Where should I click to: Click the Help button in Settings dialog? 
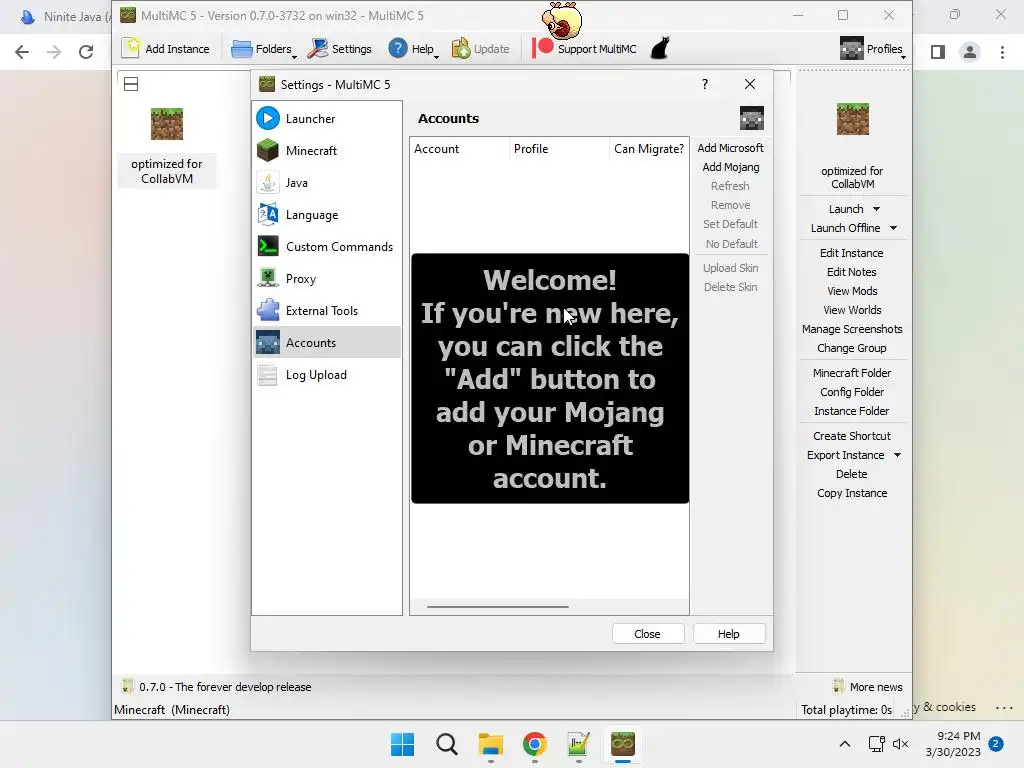[728, 634]
